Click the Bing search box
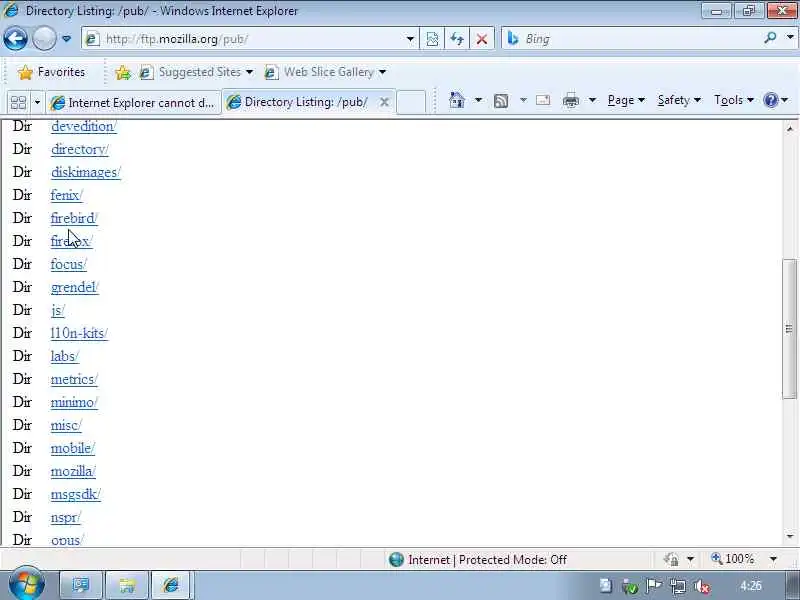The height and width of the screenshot is (600, 800). point(633,39)
